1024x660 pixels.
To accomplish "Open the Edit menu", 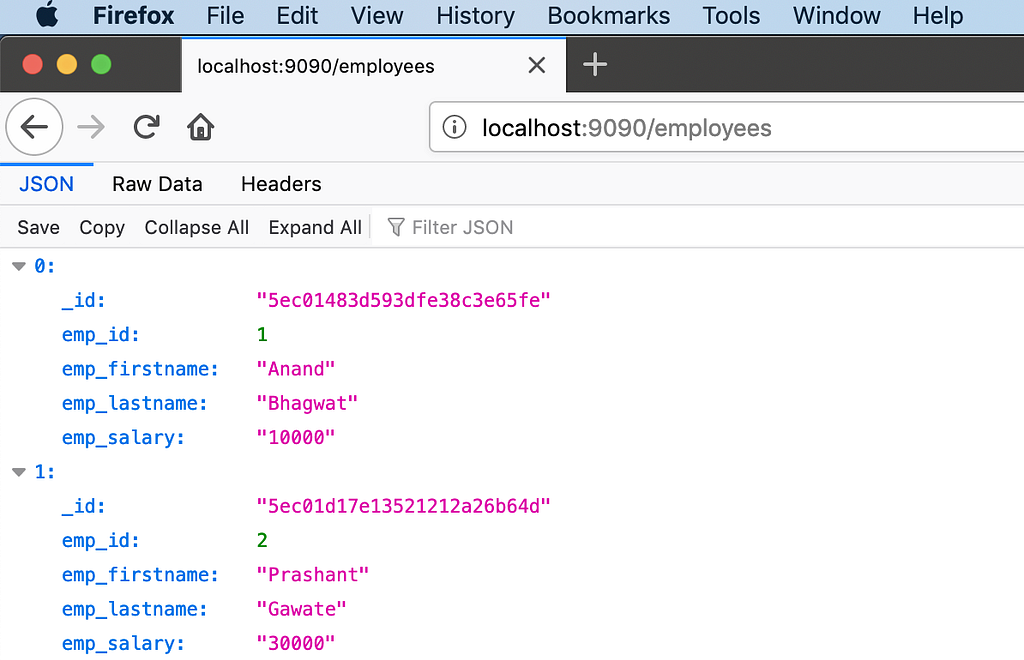I will pos(297,16).
